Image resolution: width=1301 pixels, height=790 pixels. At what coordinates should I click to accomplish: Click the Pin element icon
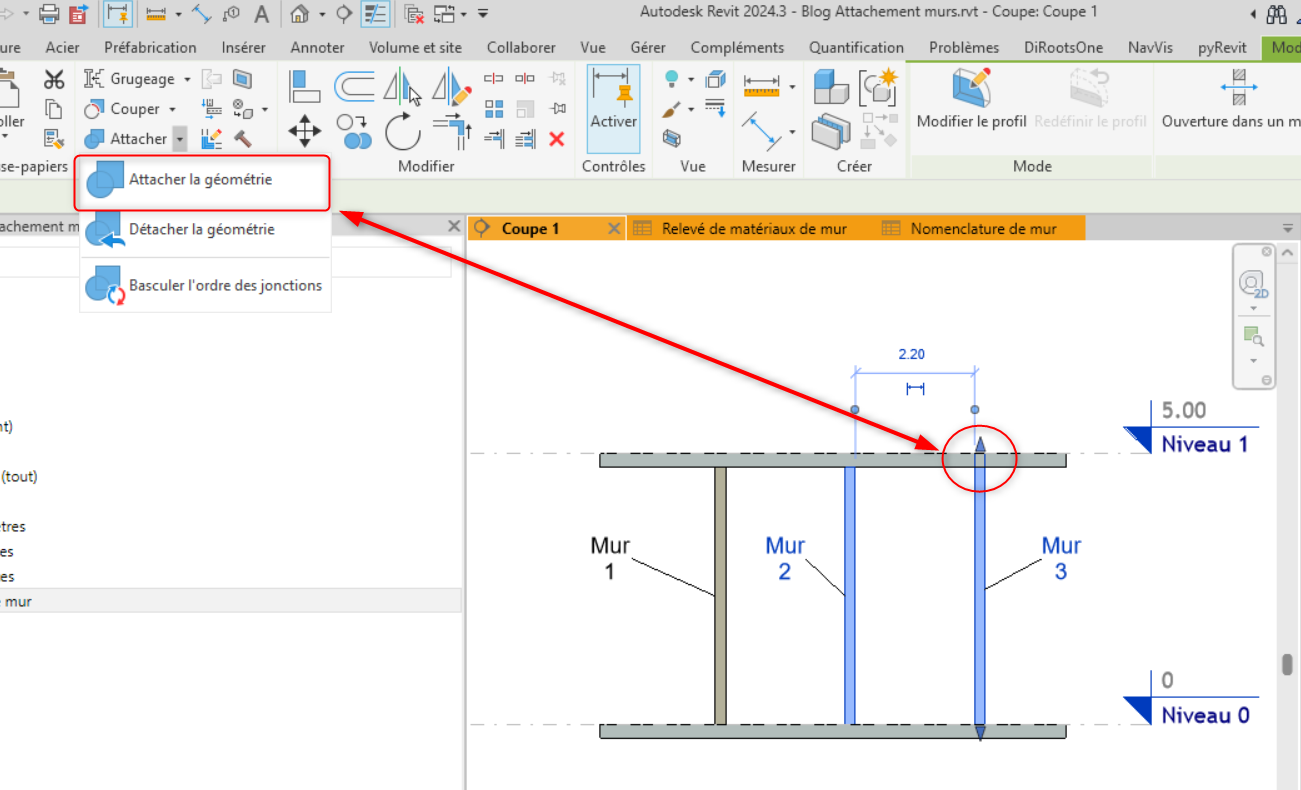557,108
